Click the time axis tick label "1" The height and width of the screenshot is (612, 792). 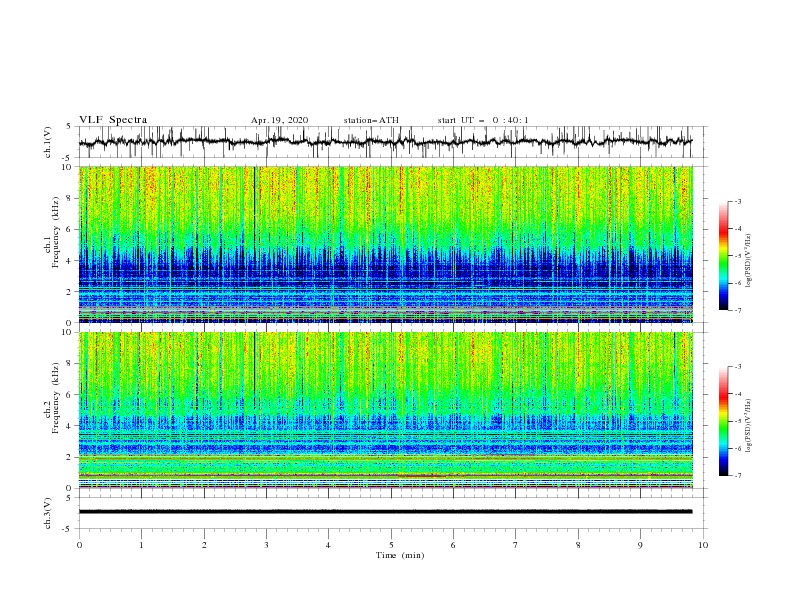[x=141, y=545]
